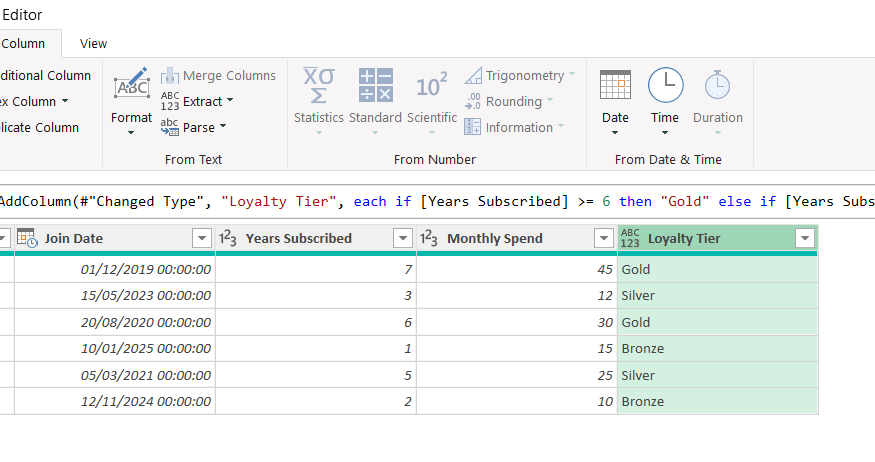Image resolution: width=875 pixels, height=462 pixels.
Task: Click the Information label
Action: 519,127
